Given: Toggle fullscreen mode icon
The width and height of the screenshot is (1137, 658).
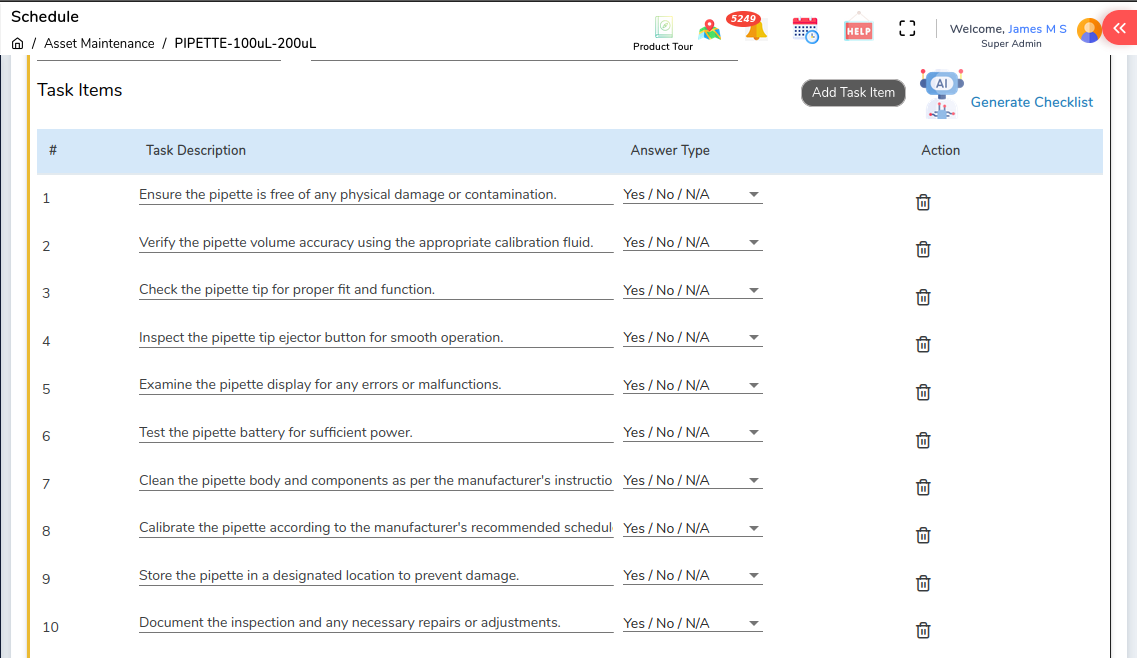Looking at the screenshot, I should pyautogui.click(x=907, y=29).
